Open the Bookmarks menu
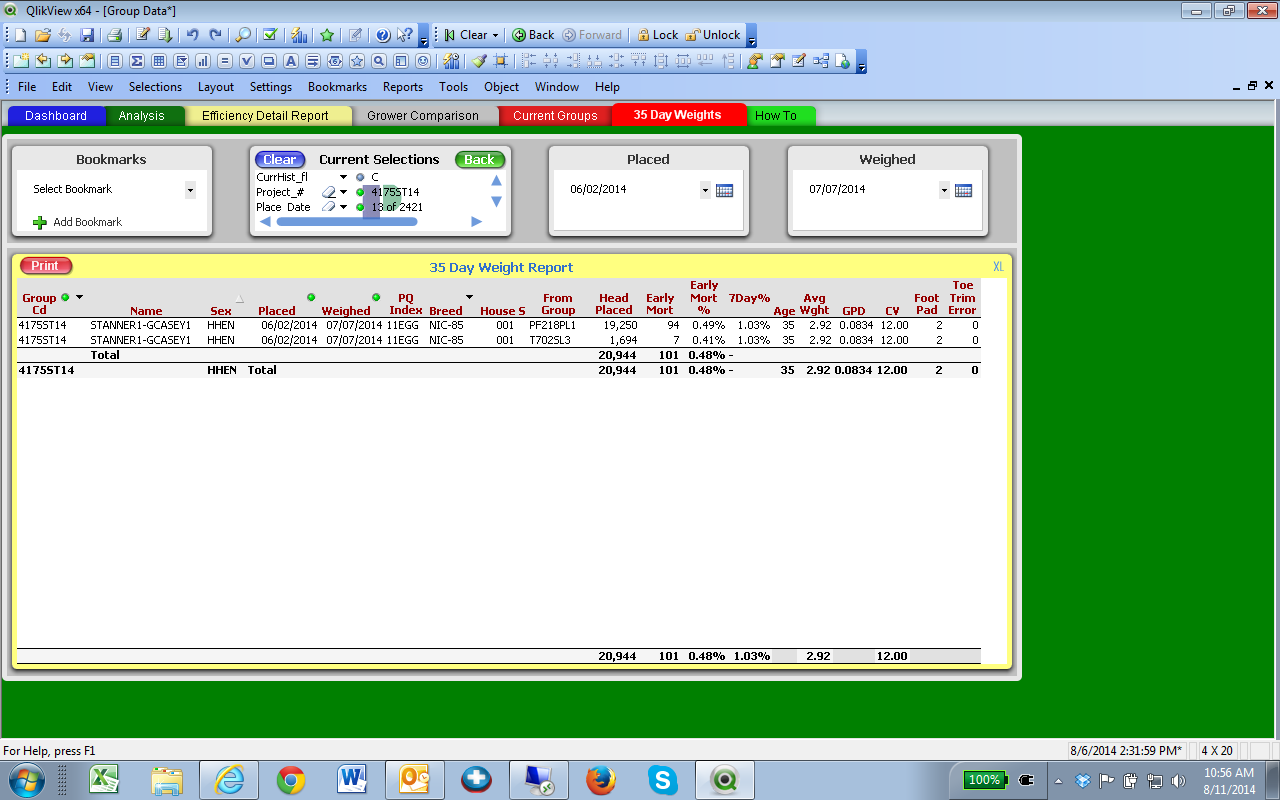The height and width of the screenshot is (800, 1280). 337,87
